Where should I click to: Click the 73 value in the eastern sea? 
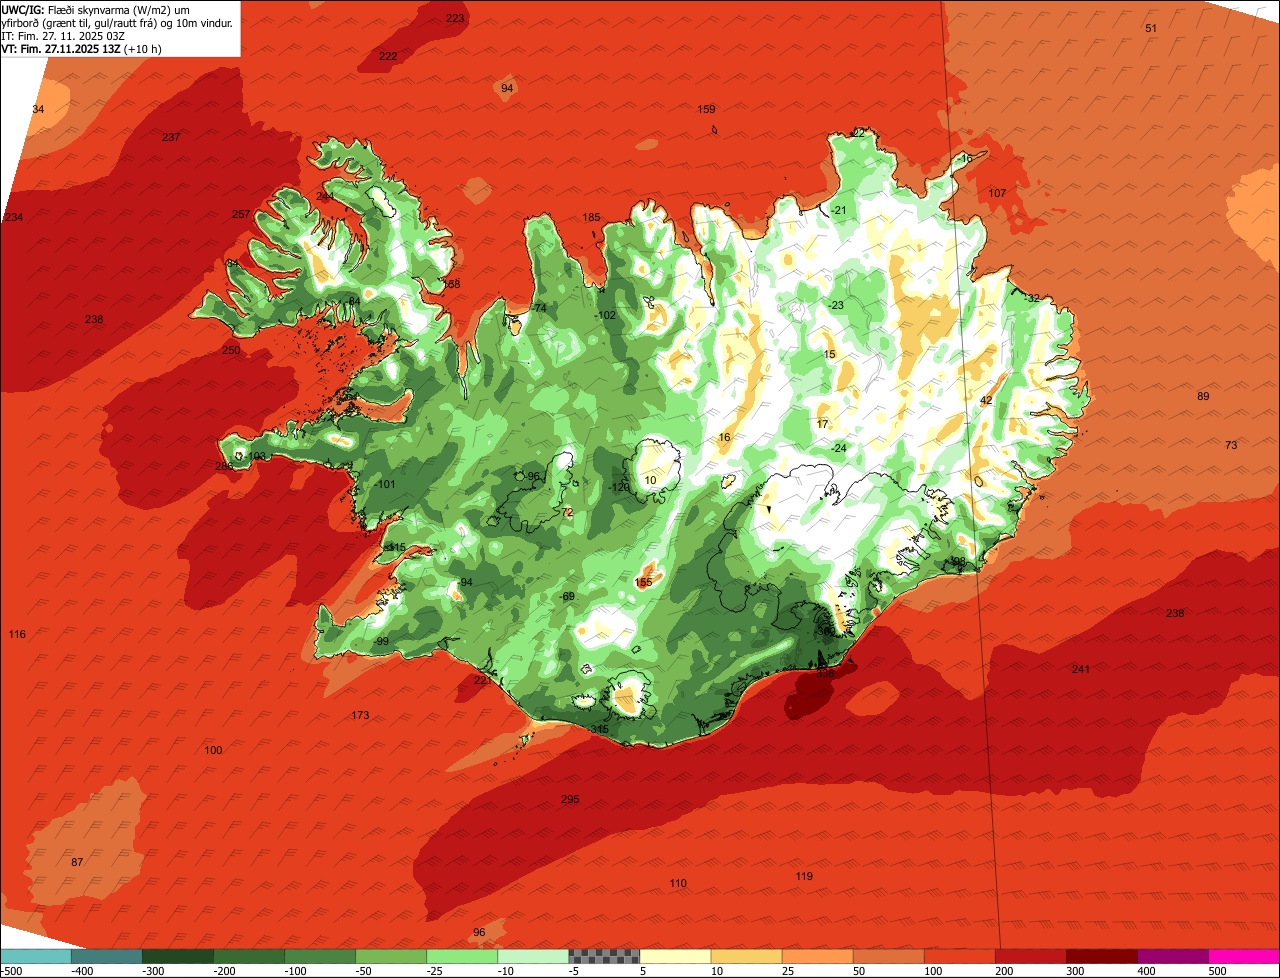pyautogui.click(x=1231, y=445)
